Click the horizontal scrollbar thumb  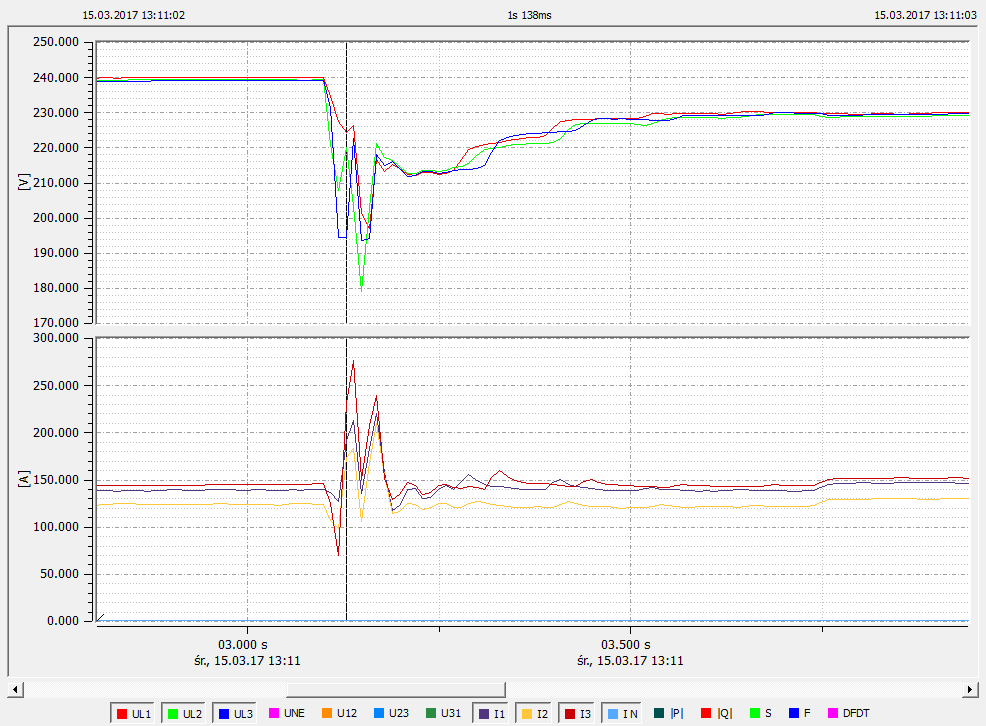396,690
